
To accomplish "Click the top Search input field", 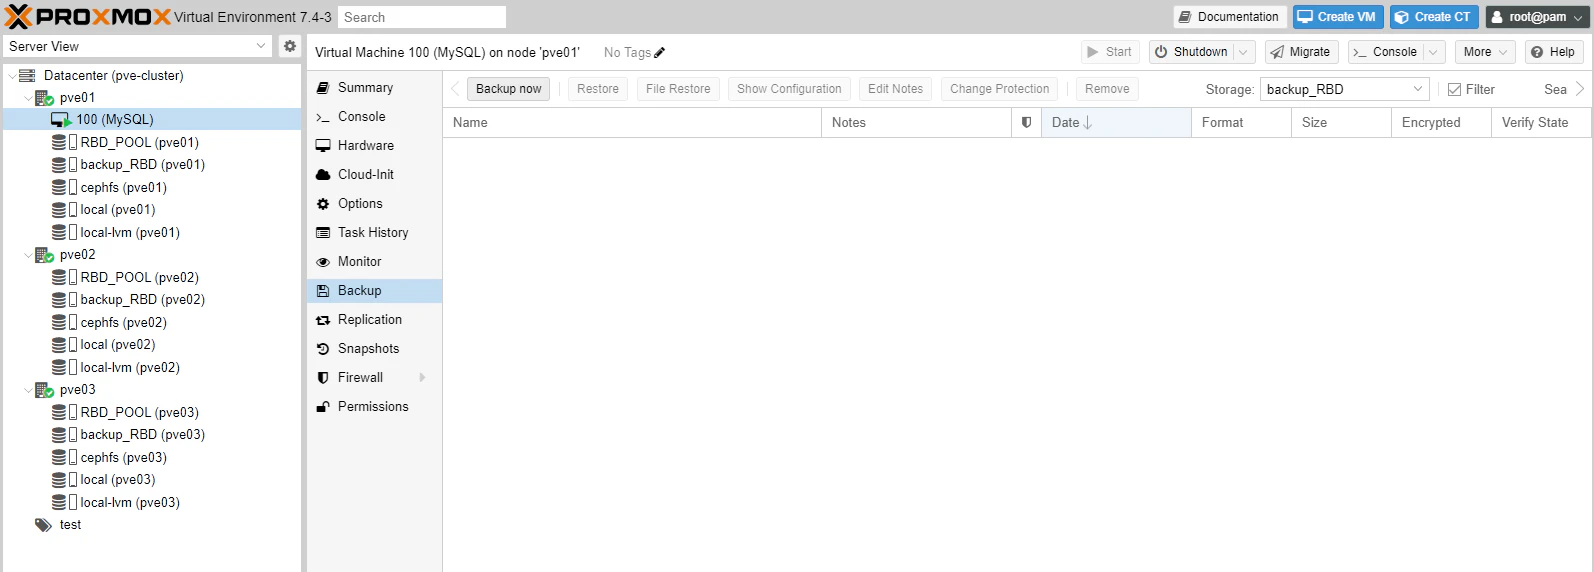I will click(x=422, y=17).
